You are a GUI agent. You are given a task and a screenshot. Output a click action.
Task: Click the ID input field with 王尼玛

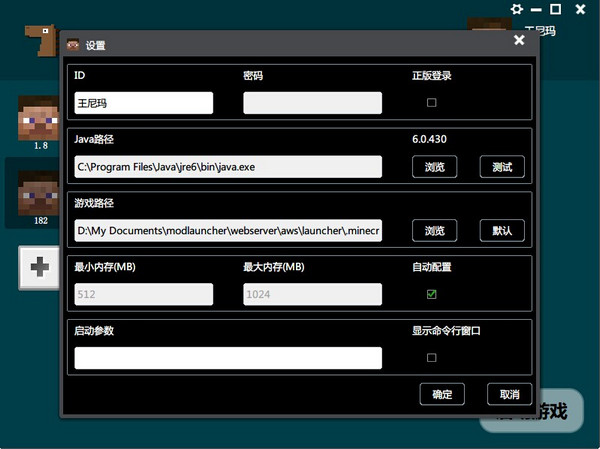click(x=143, y=103)
